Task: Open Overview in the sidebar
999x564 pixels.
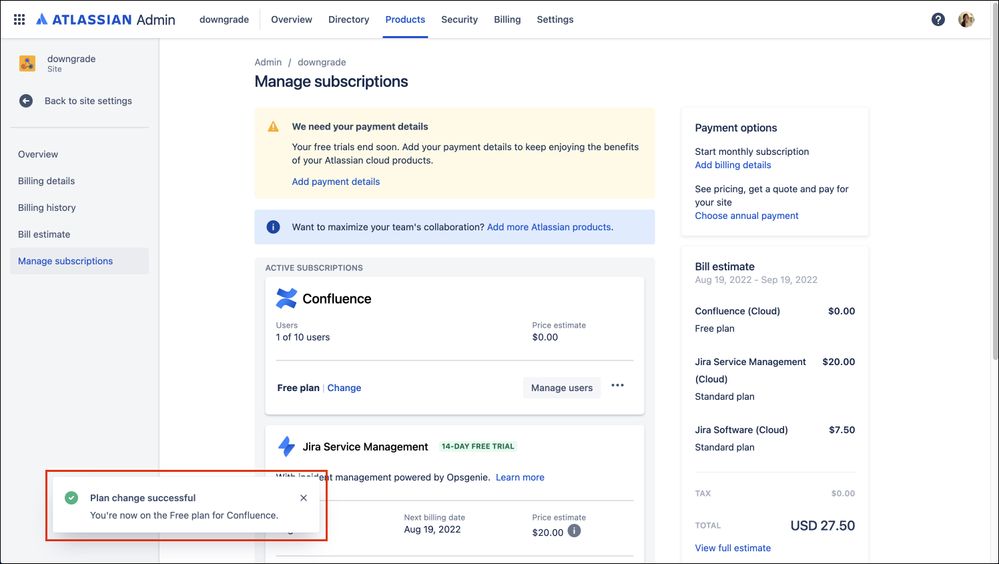Action: coord(38,154)
